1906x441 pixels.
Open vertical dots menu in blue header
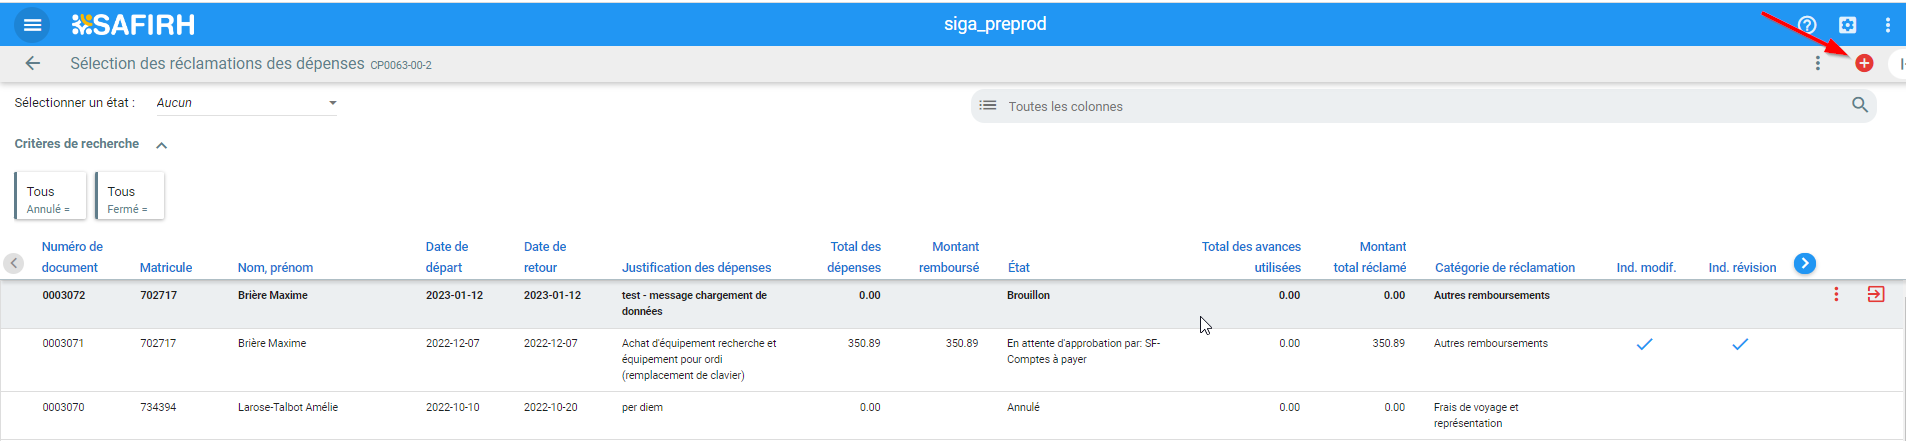(1887, 25)
